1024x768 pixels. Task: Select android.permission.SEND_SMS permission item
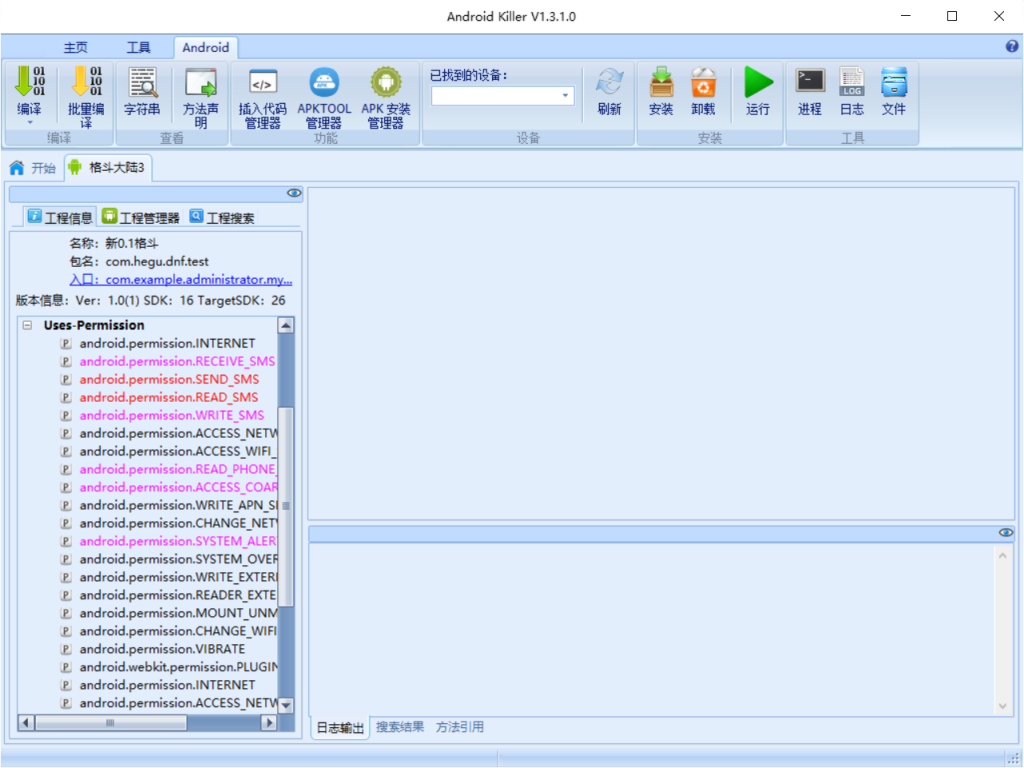pos(169,379)
